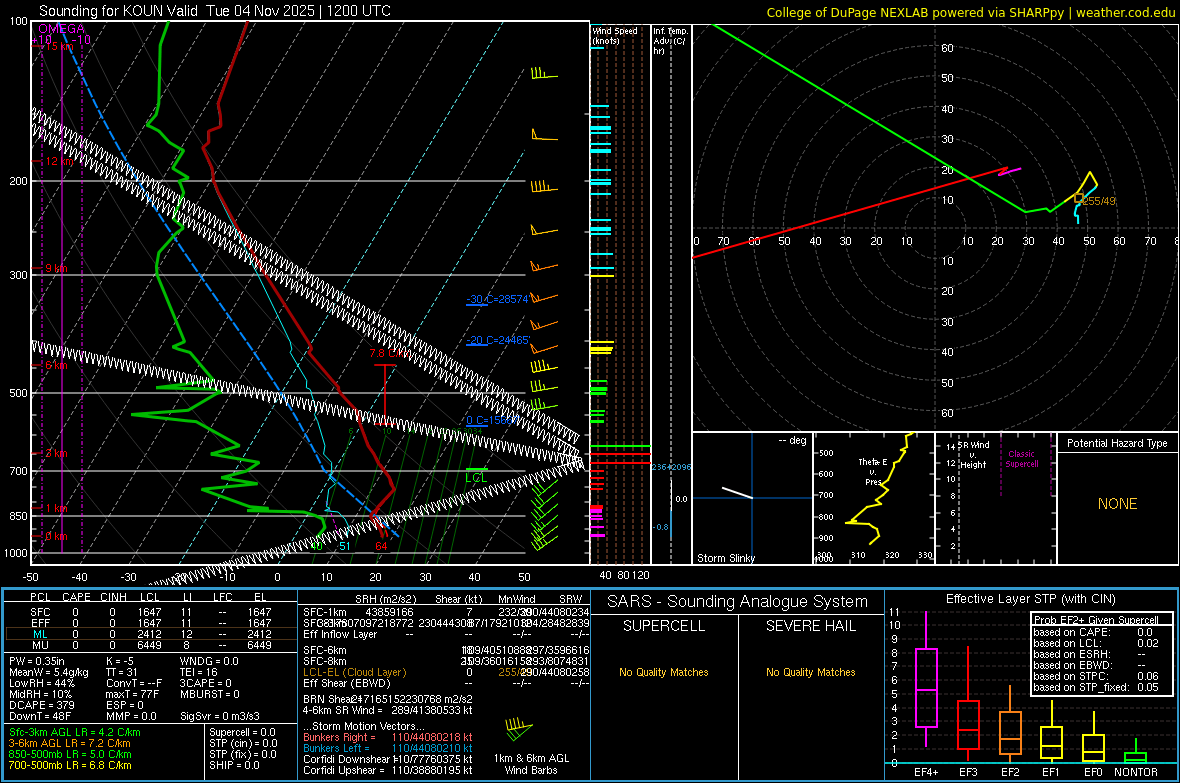Click the NONE hazard type value
The height and width of the screenshot is (783, 1180).
(x=1117, y=504)
